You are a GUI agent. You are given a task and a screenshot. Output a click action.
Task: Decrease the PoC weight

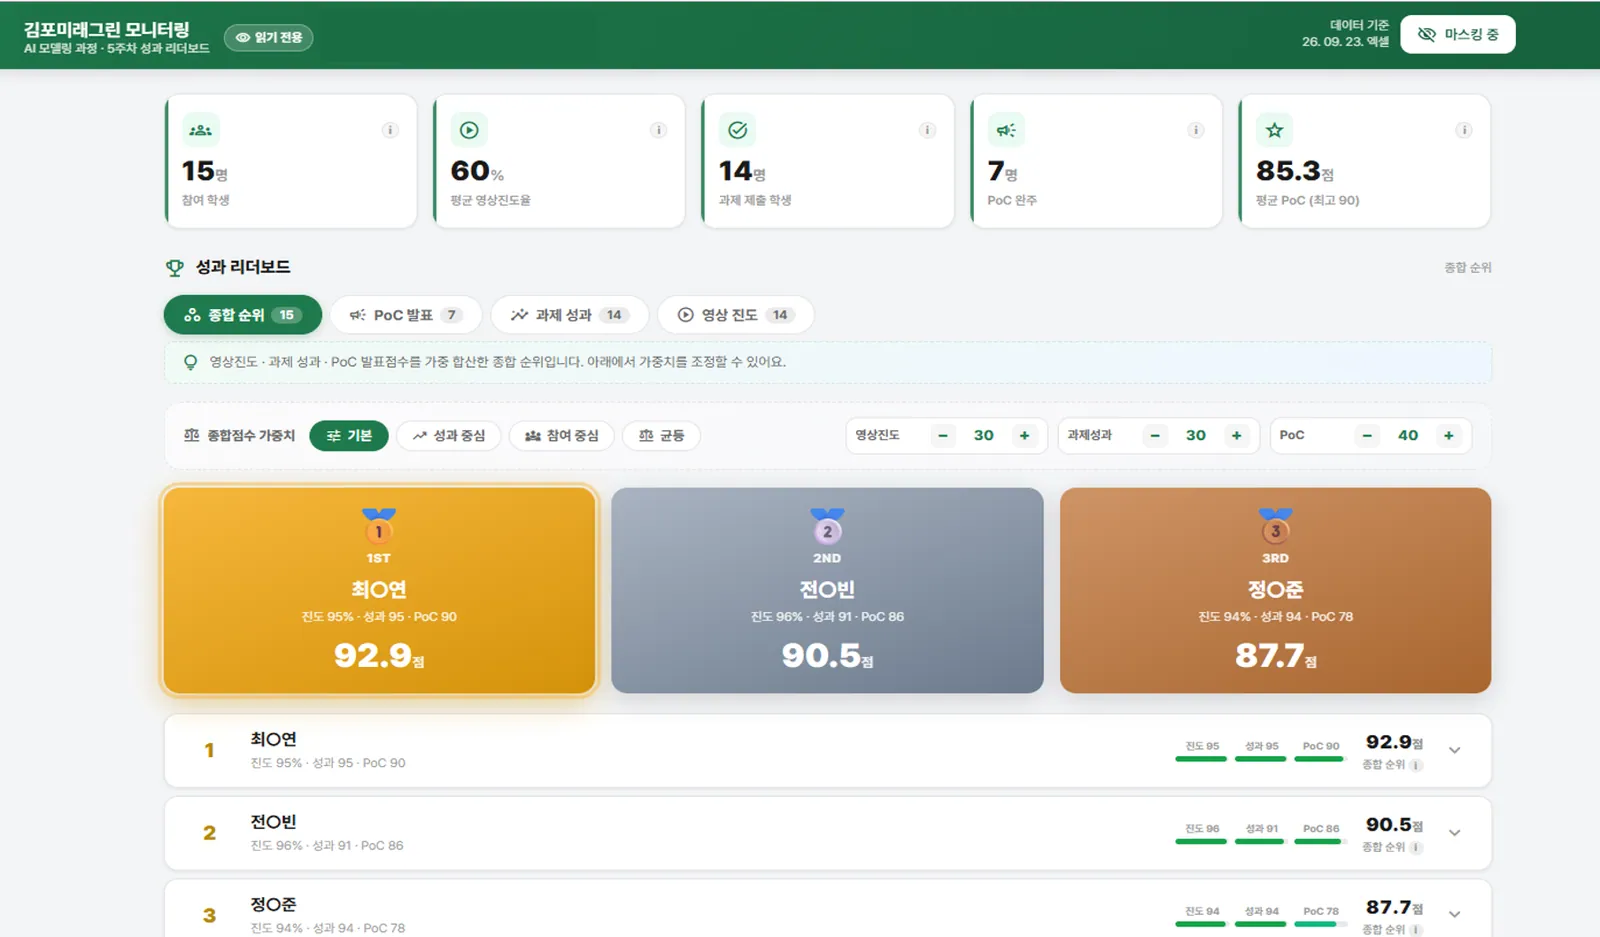(1367, 436)
